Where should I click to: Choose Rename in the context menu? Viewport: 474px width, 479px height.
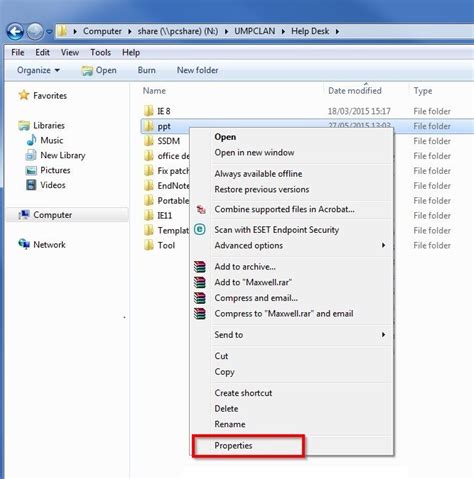point(230,424)
